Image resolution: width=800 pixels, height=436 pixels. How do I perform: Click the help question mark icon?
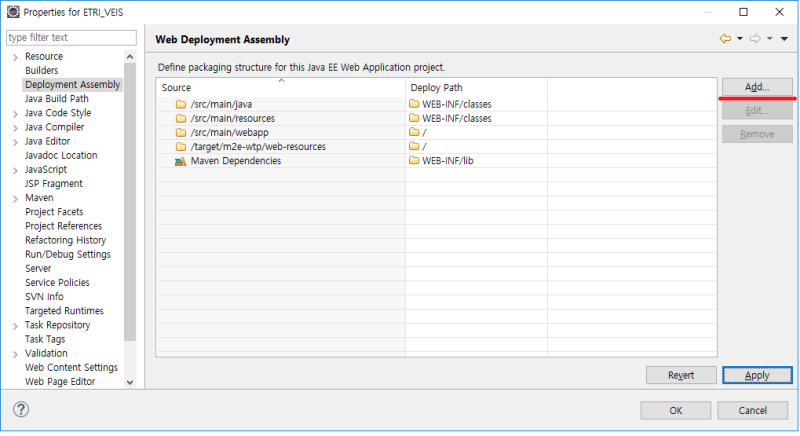tap(21, 409)
